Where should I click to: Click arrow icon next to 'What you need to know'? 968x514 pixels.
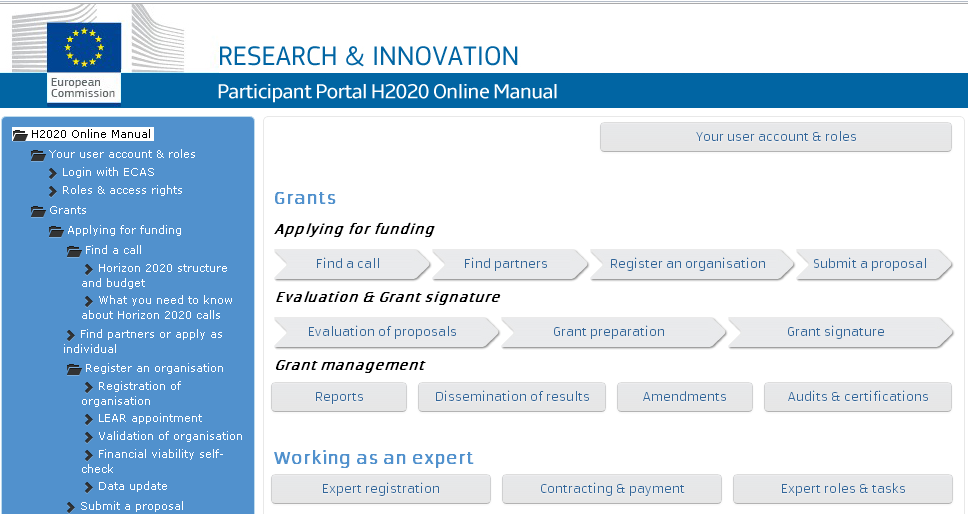tap(89, 301)
